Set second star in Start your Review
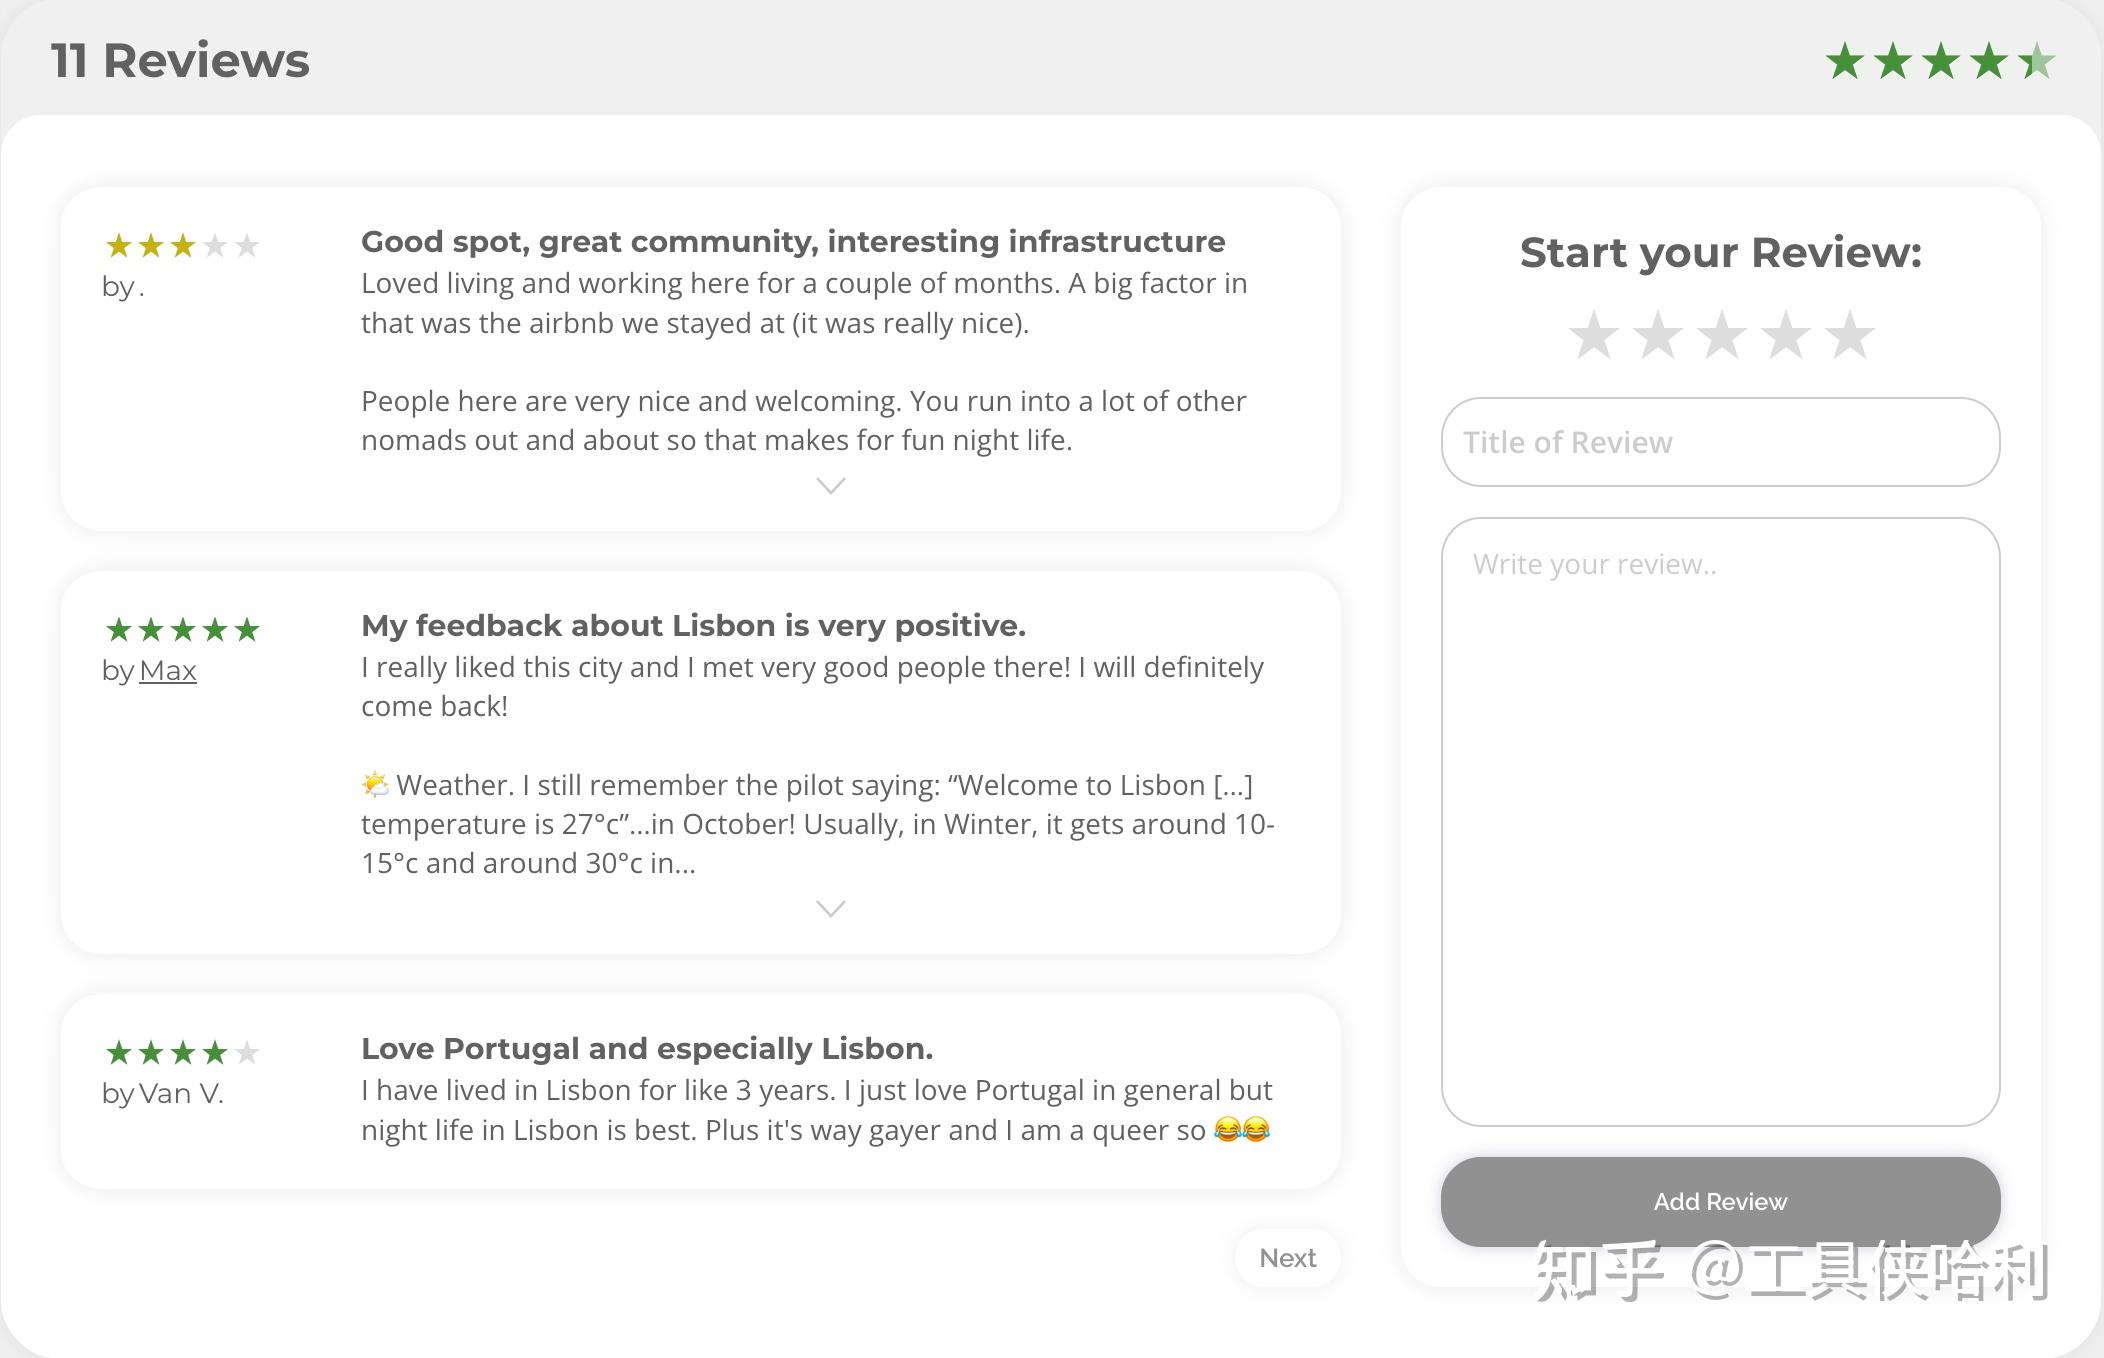Viewport: 2104px width, 1358px height. point(1657,335)
